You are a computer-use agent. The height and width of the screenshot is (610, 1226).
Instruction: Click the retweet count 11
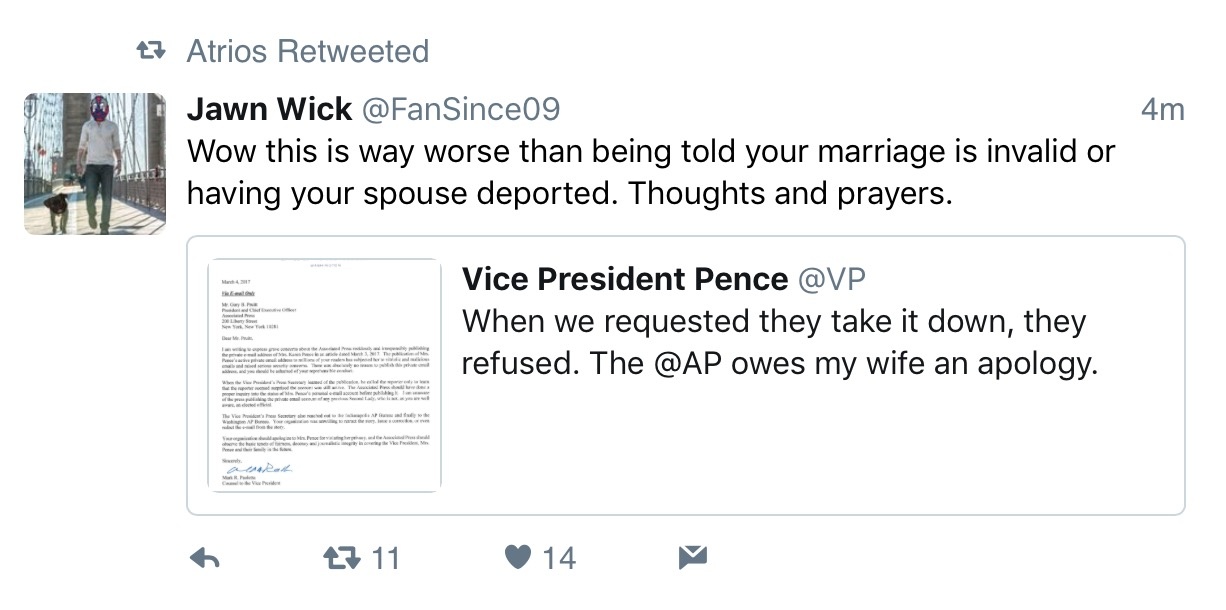tap(385, 558)
